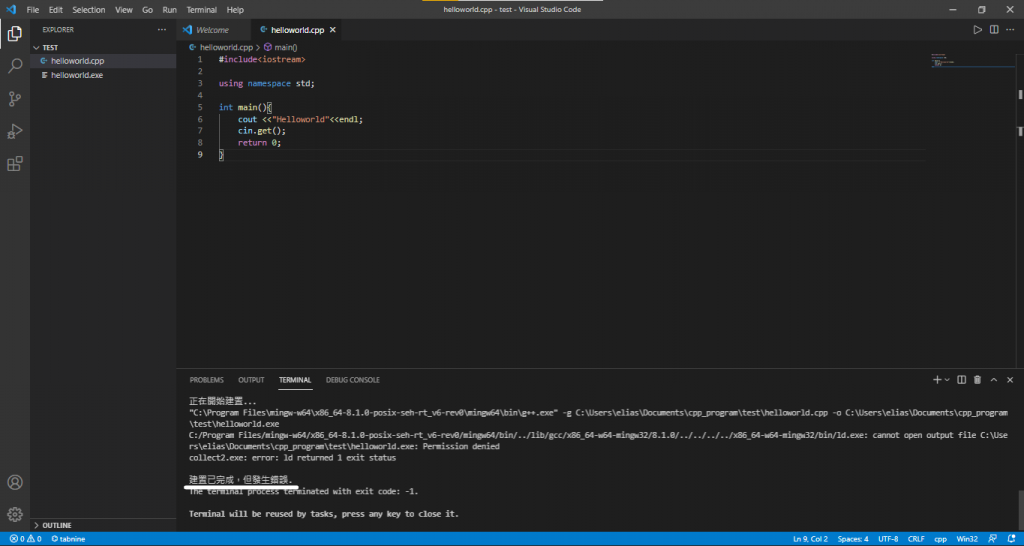Click the #include<iostream> line
Screen dimensions: 1024x546
pyautogui.click(x=262, y=59)
